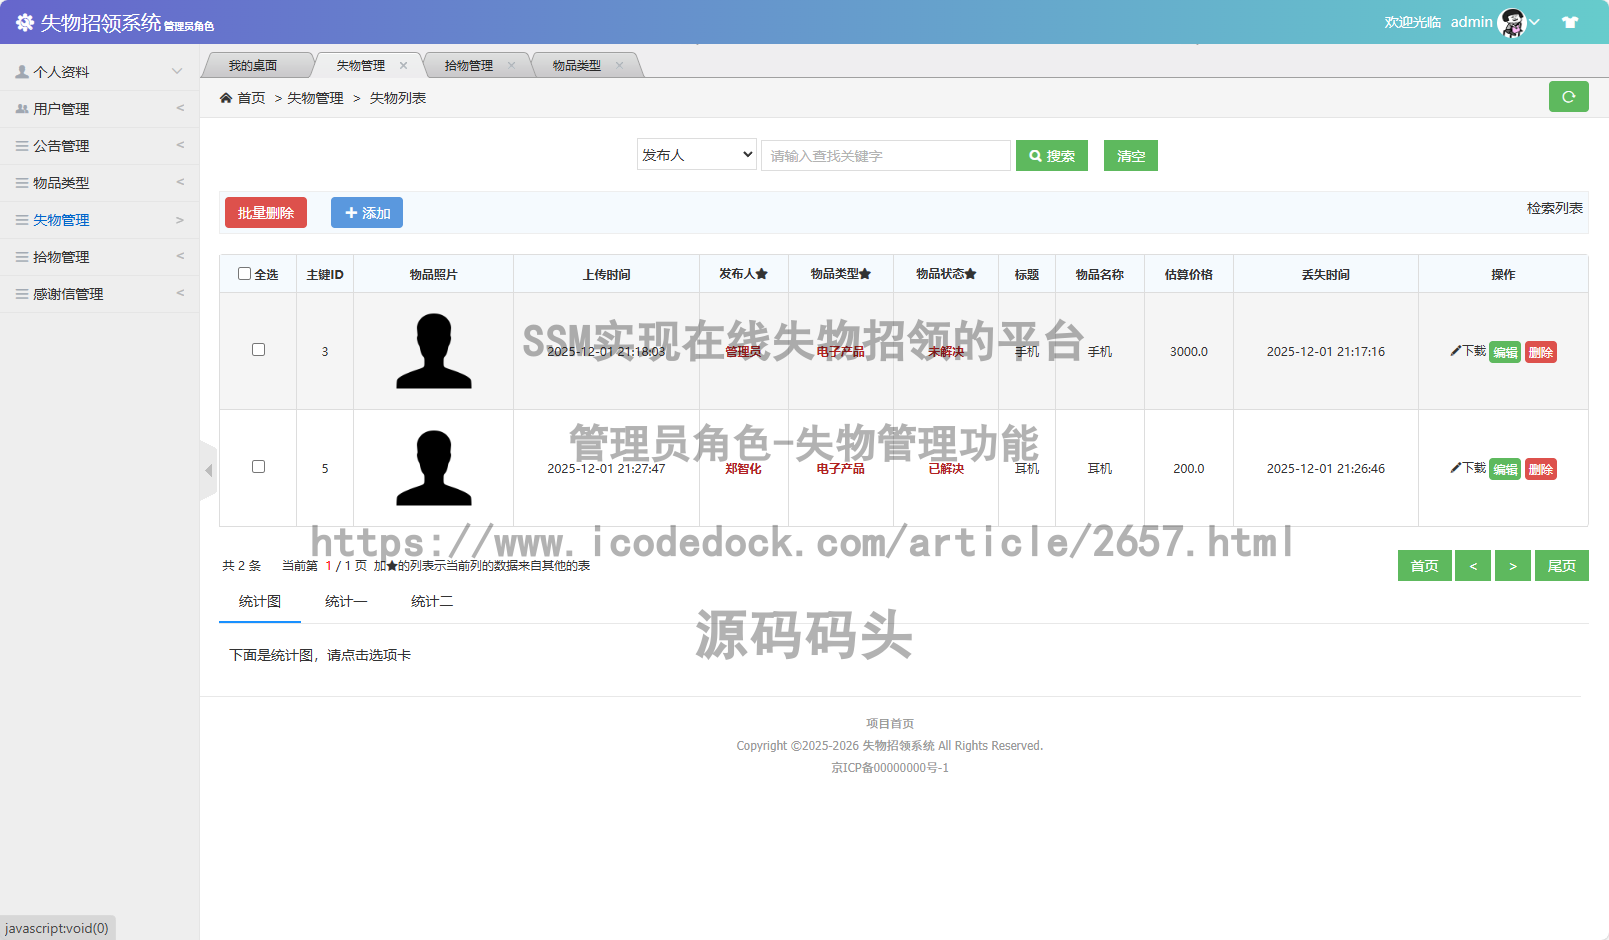Click the blue 添加 button
Image resolution: width=1609 pixels, height=940 pixels.
tap(367, 213)
